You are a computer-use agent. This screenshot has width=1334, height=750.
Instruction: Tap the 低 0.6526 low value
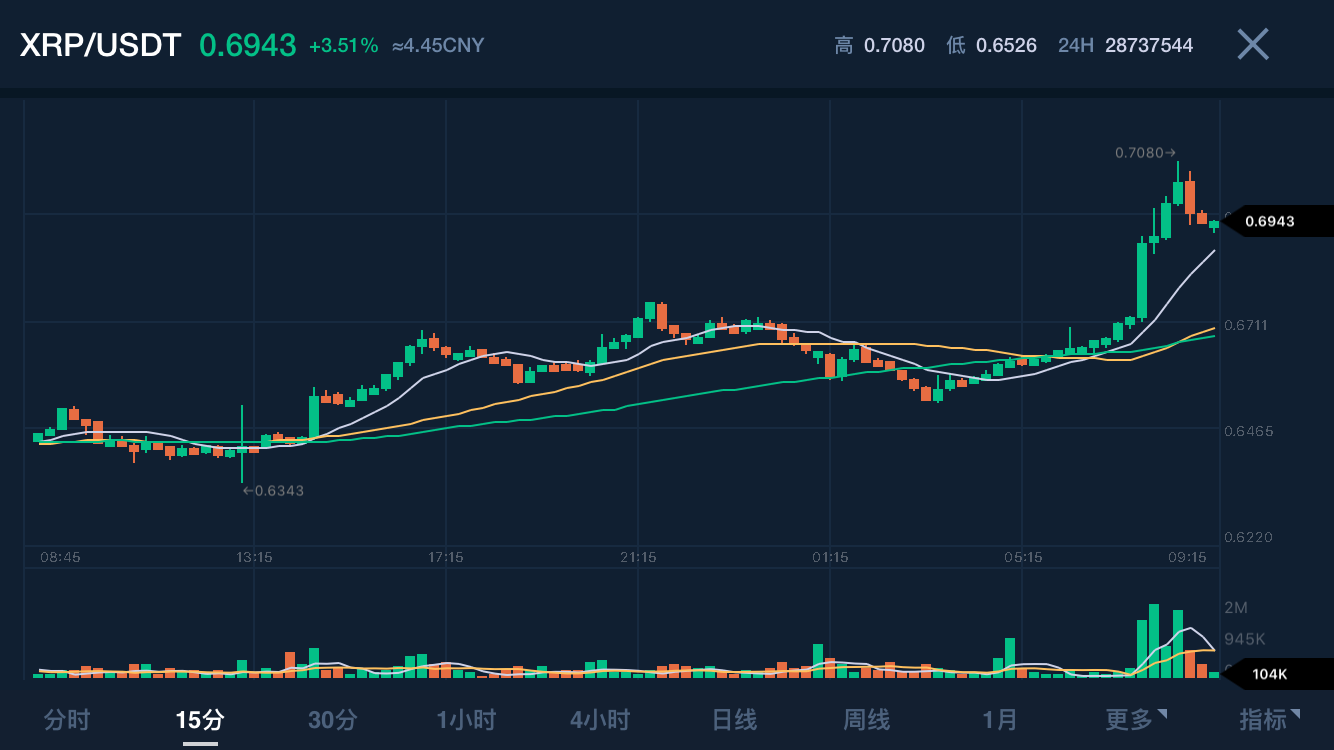pos(991,46)
